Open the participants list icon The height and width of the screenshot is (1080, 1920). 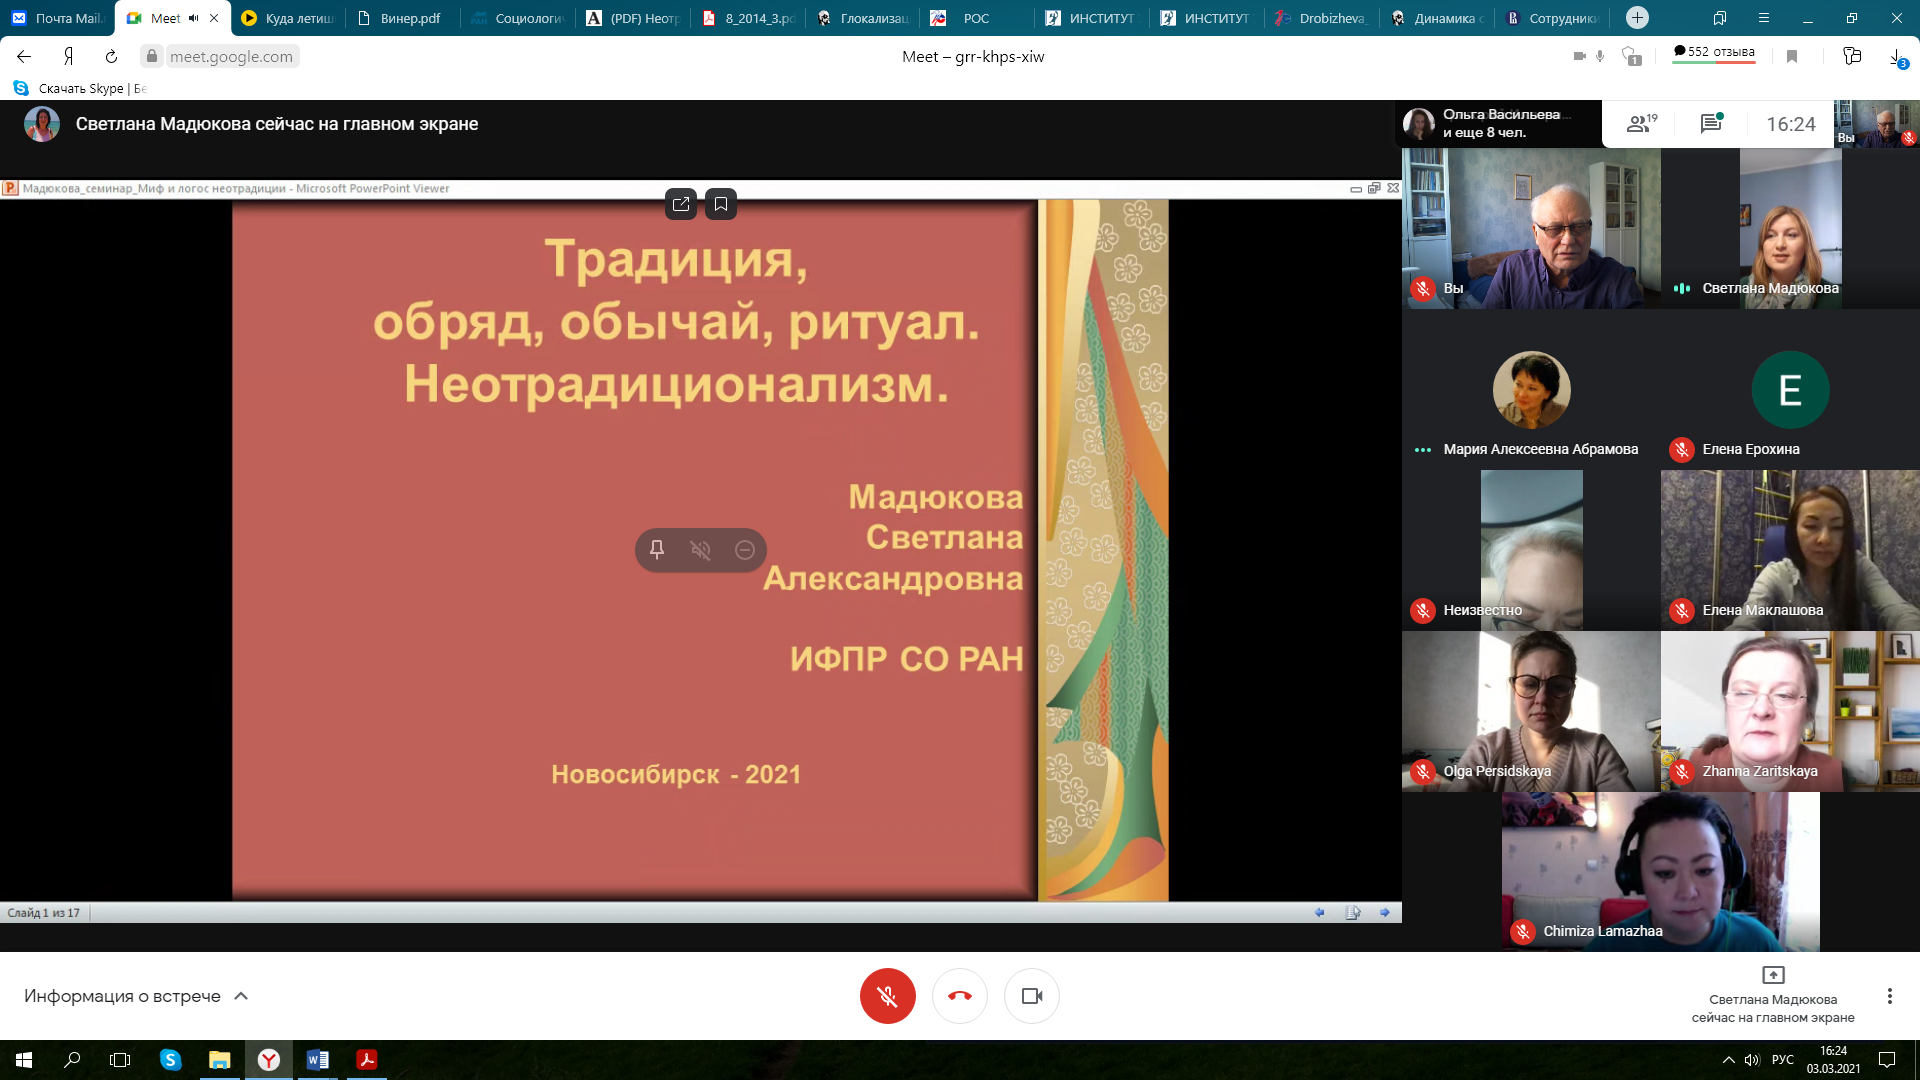point(1640,124)
